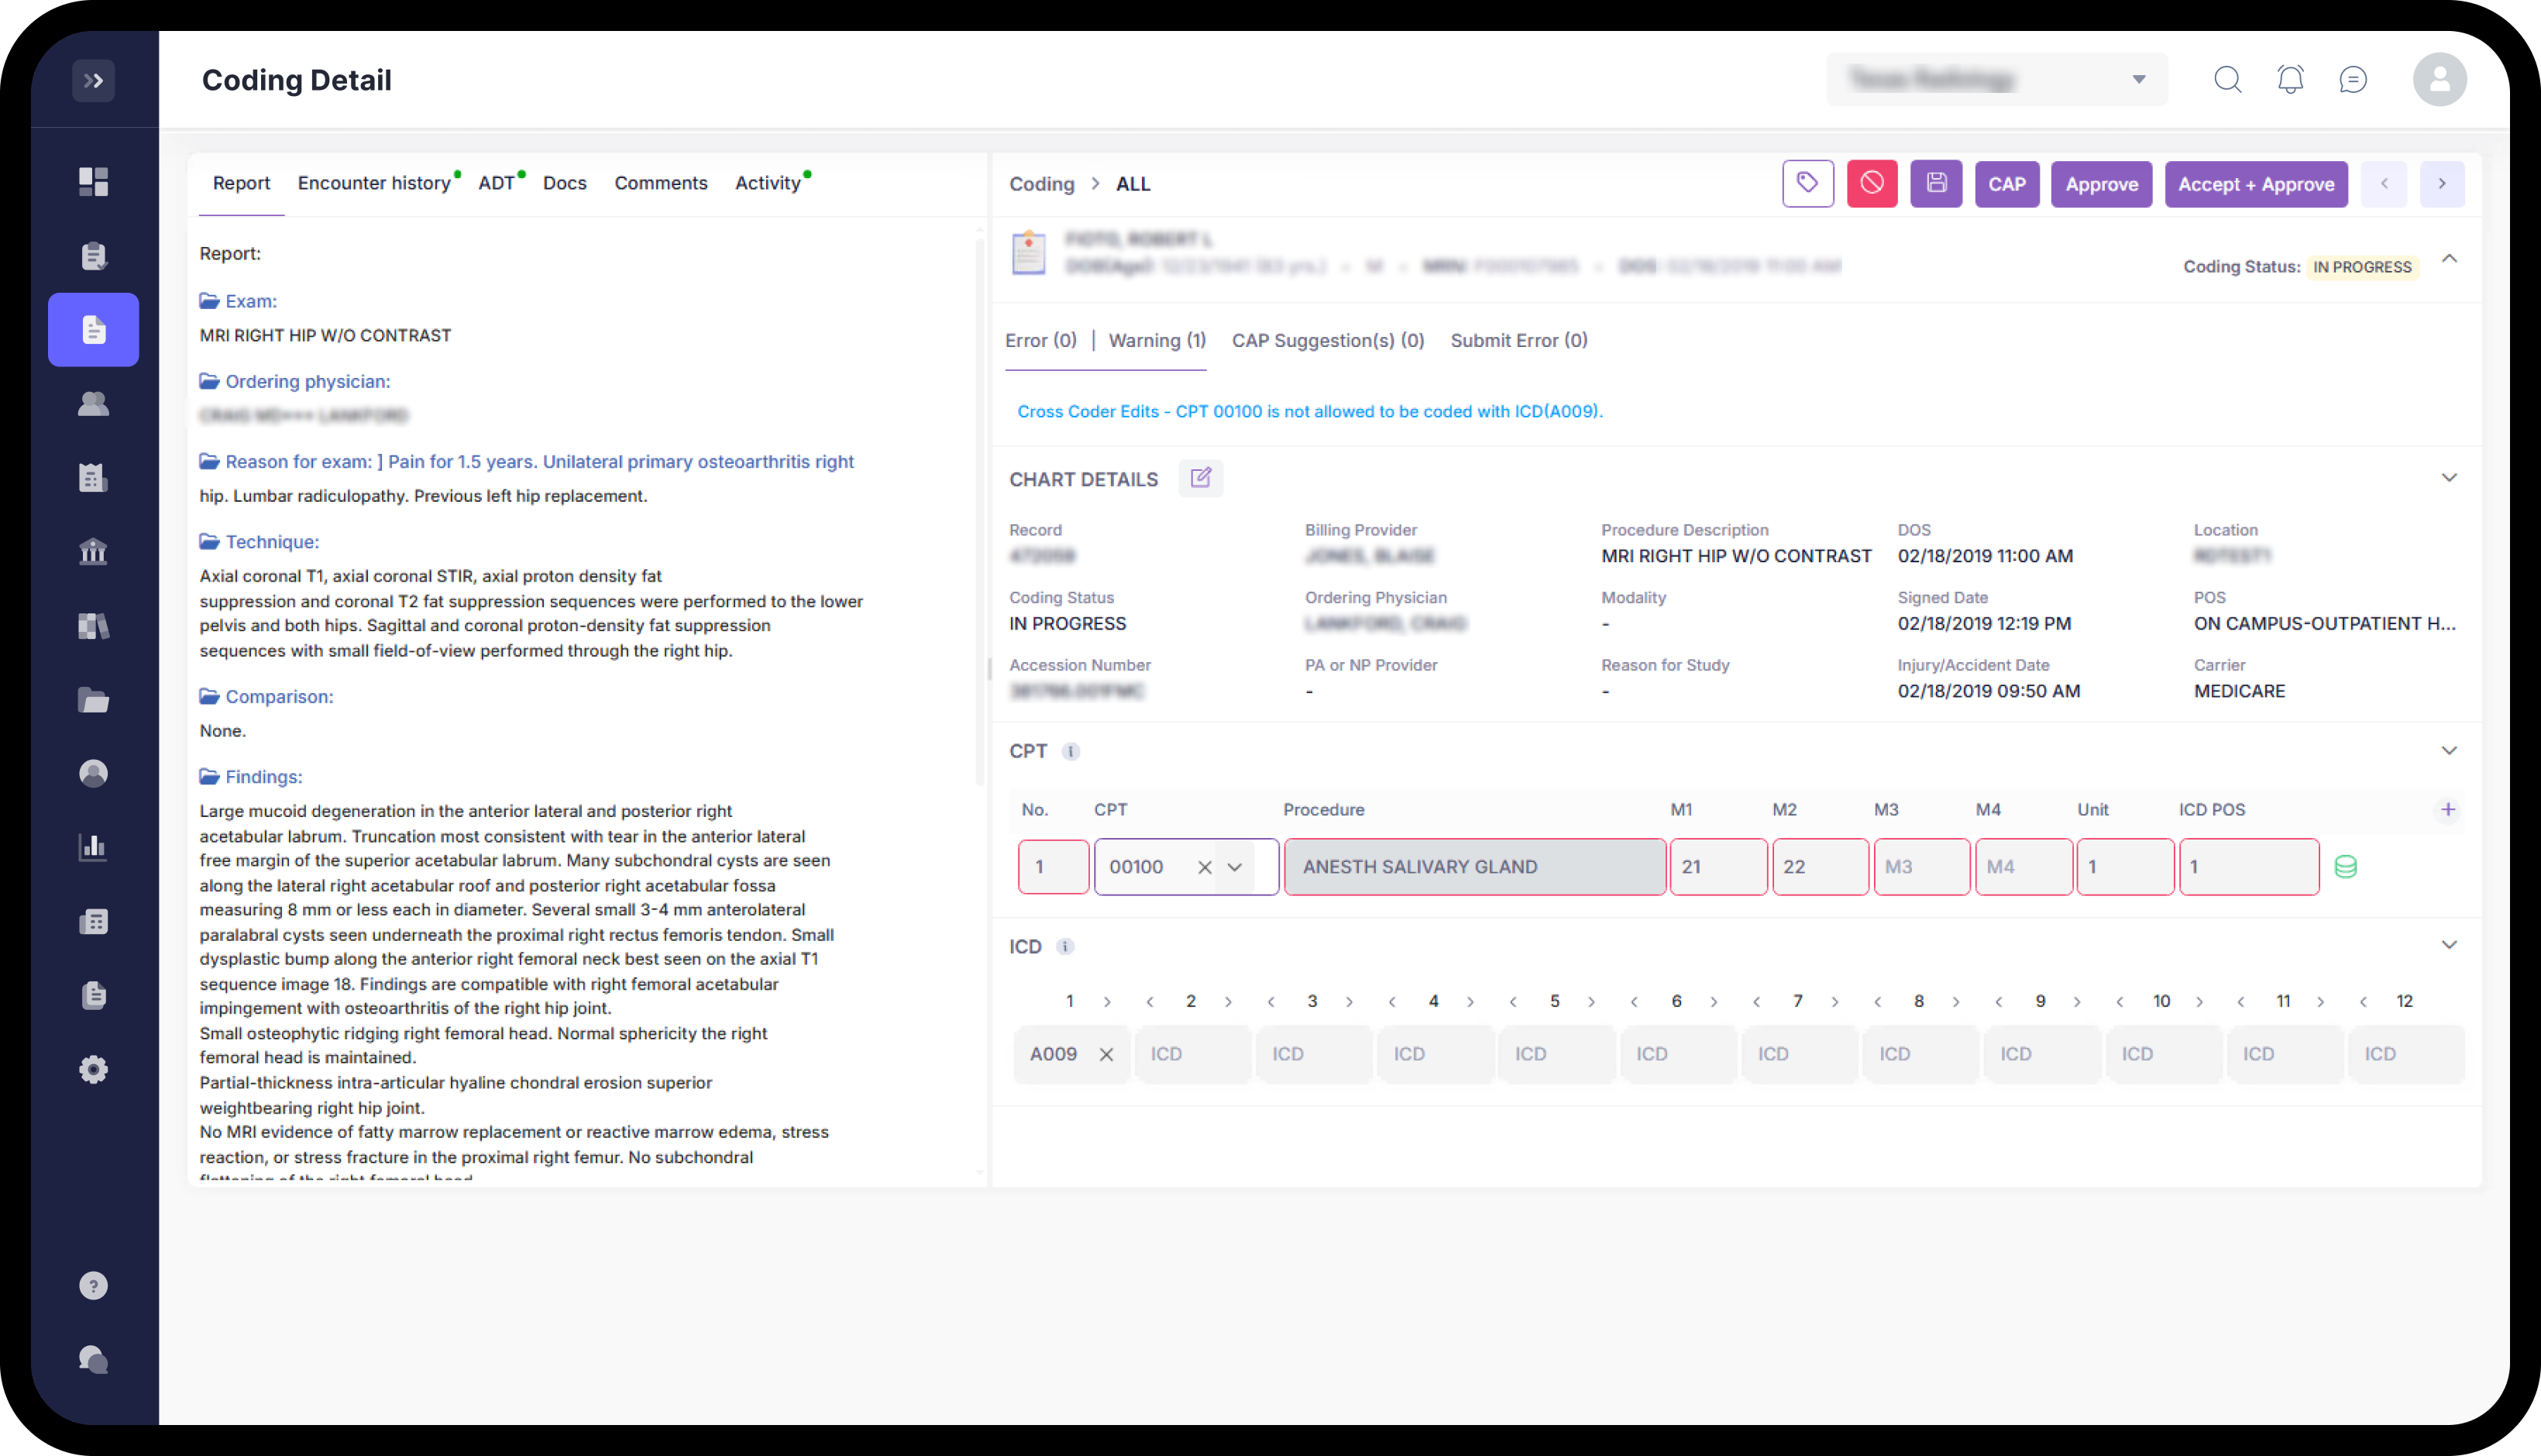This screenshot has height=1456, width=2541.
Task: Open the CPT 00100 code dropdown
Action: pyautogui.click(x=1235, y=867)
